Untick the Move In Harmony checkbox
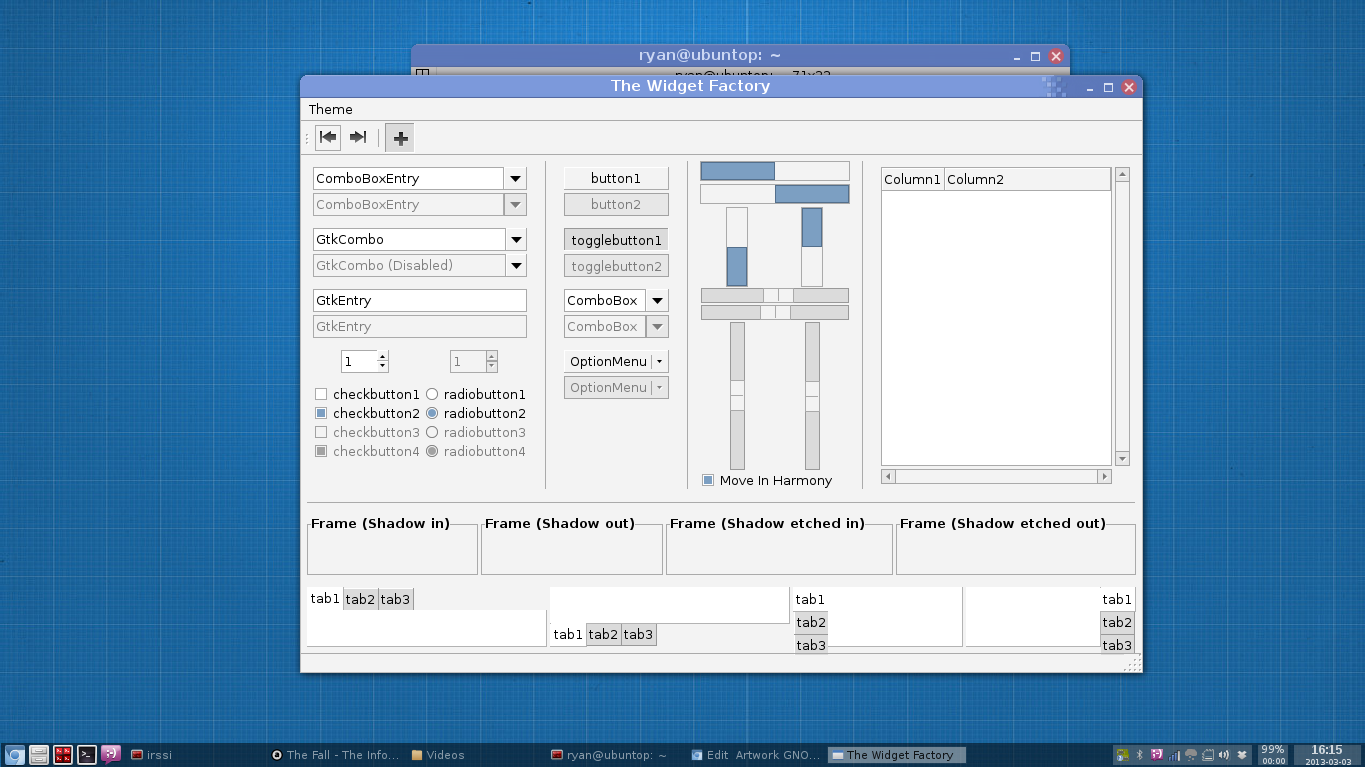 click(x=708, y=481)
